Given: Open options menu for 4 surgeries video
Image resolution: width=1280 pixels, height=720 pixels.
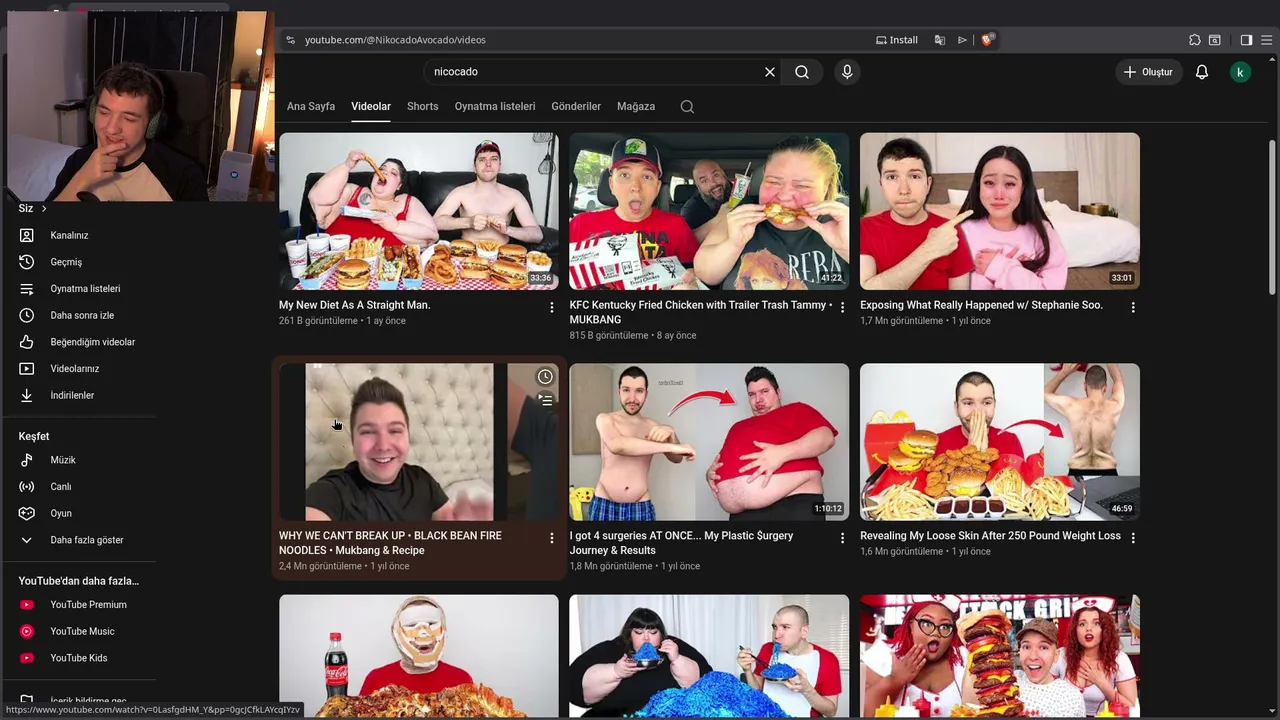Looking at the screenshot, I should pyautogui.click(x=842, y=538).
